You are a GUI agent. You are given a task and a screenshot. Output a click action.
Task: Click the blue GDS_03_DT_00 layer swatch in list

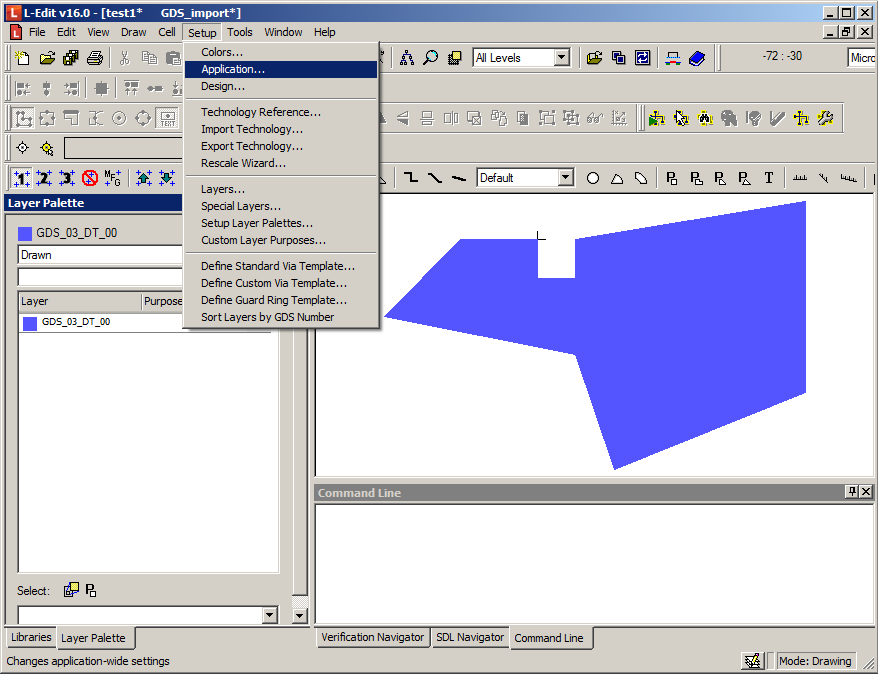coord(30,323)
